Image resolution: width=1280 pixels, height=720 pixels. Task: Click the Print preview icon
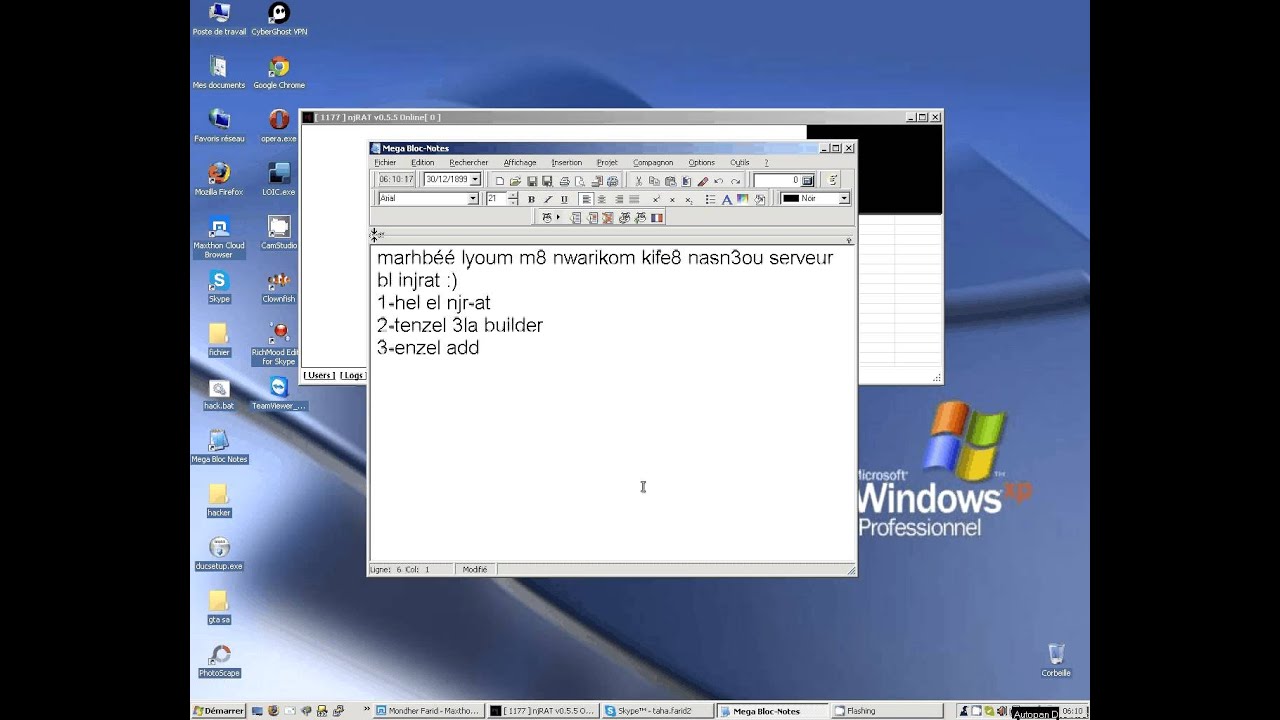(x=579, y=181)
